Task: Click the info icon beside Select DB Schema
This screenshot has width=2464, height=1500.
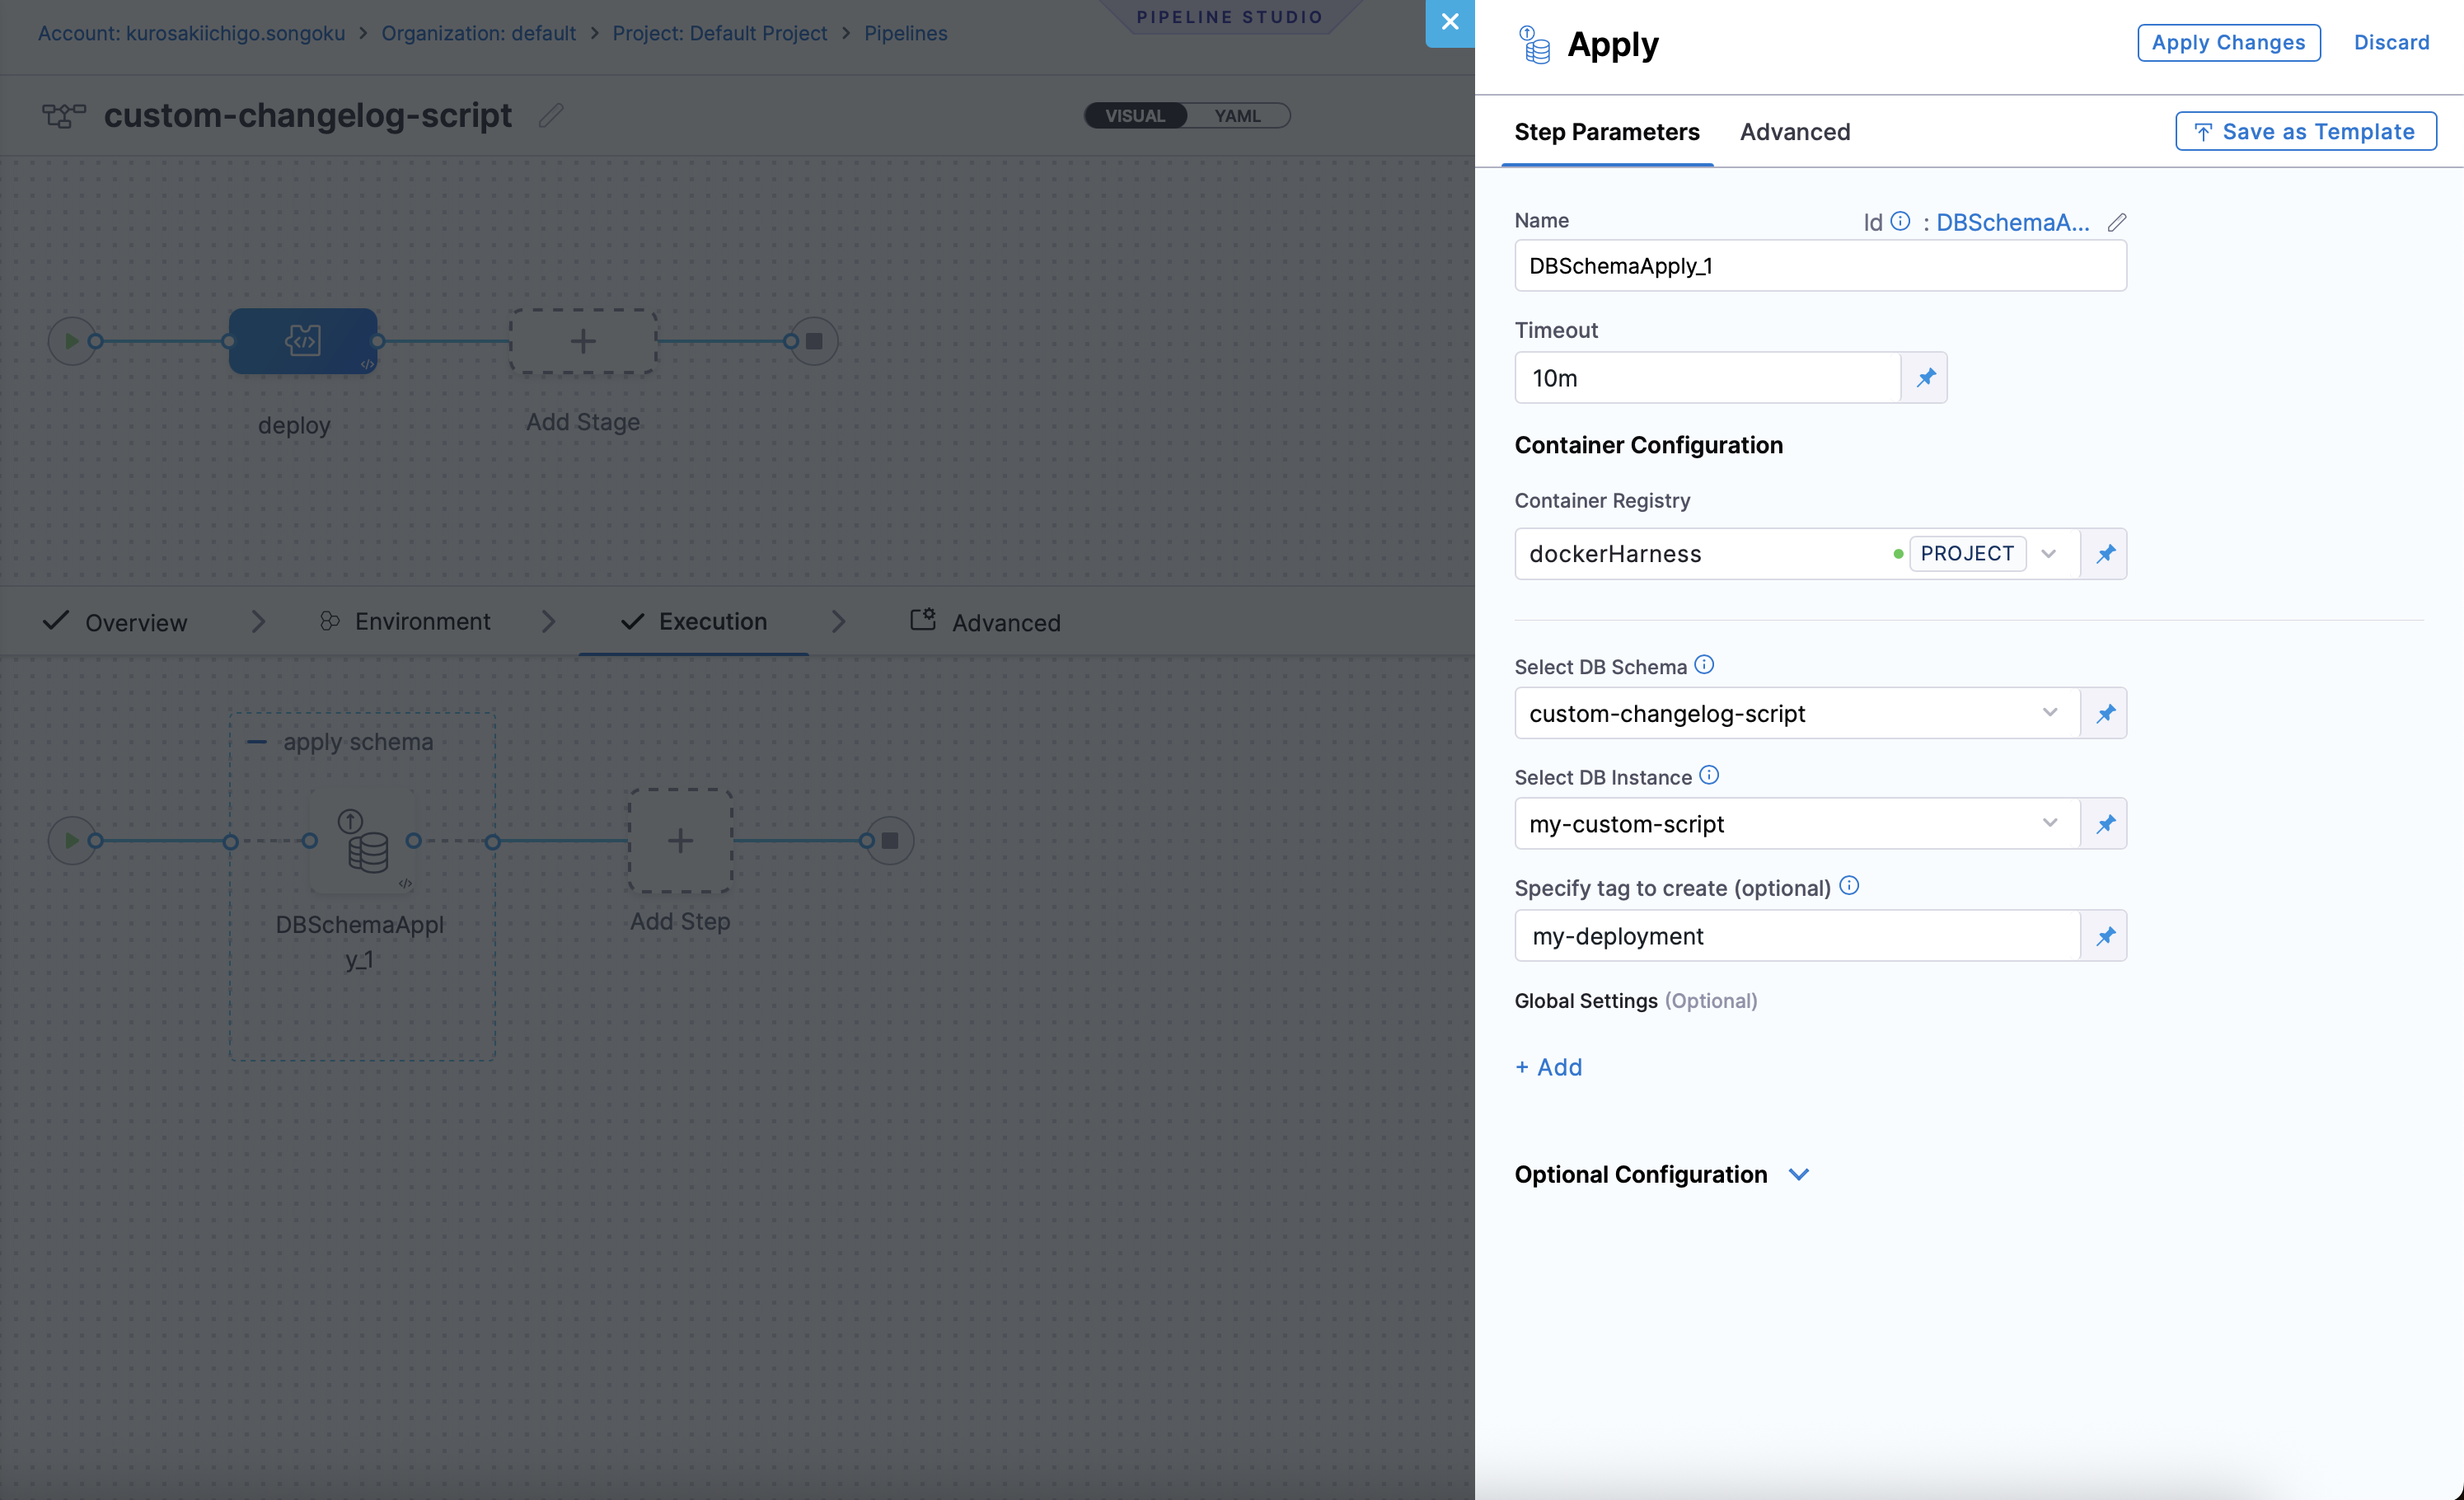Action: tap(1705, 665)
